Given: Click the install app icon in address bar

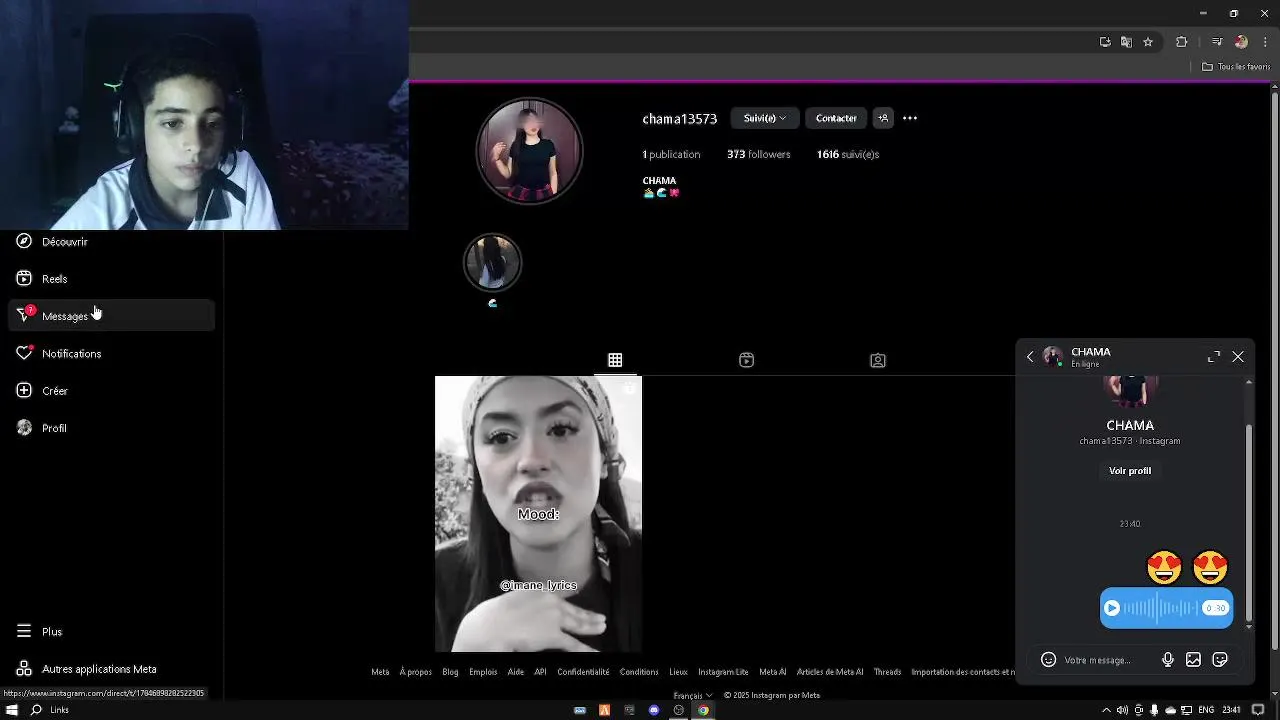Looking at the screenshot, I should 1105,42.
